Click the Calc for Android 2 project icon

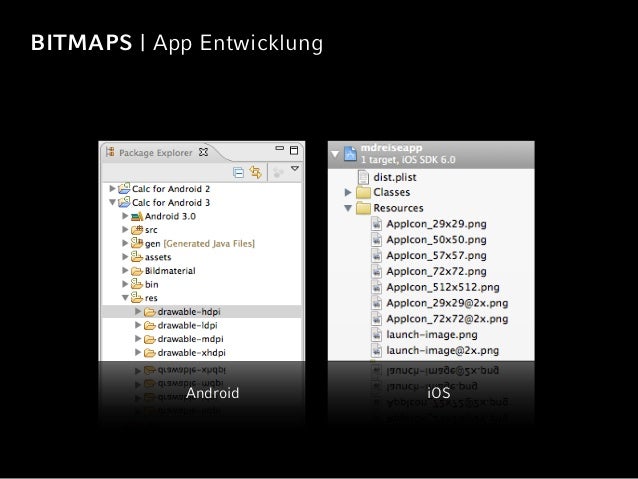coord(124,188)
